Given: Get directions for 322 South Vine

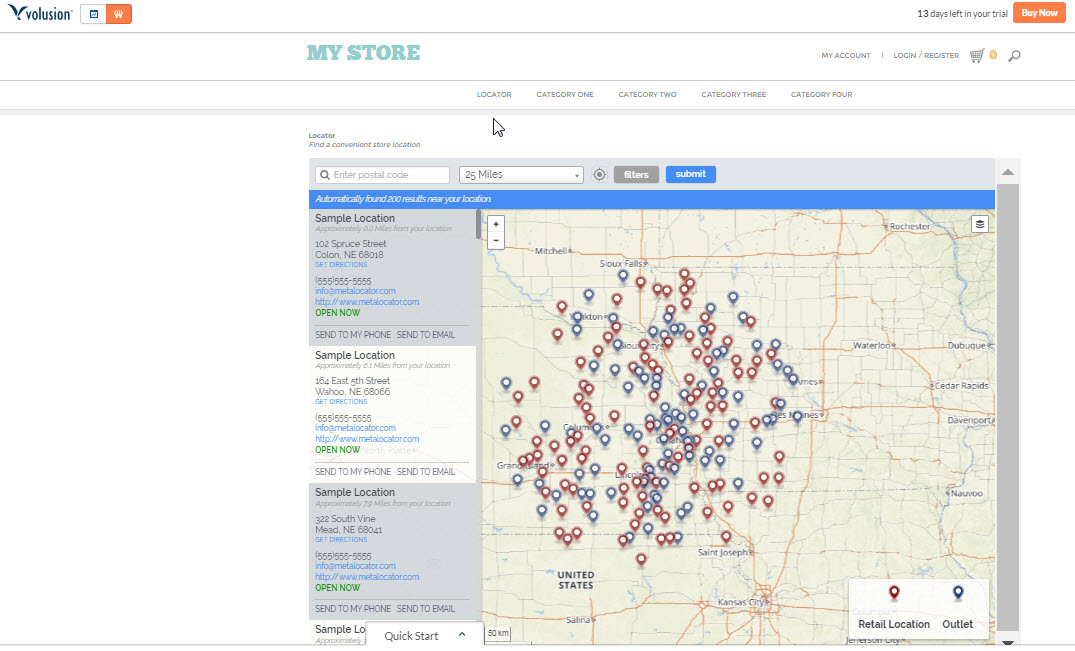Looking at the screenshot, I should click(x=341, y=540).
